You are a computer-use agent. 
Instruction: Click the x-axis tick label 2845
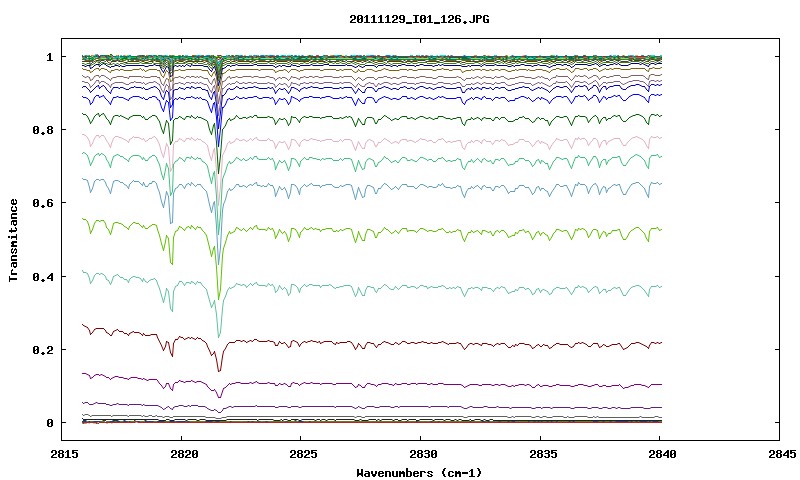click(x=780, y=454)
